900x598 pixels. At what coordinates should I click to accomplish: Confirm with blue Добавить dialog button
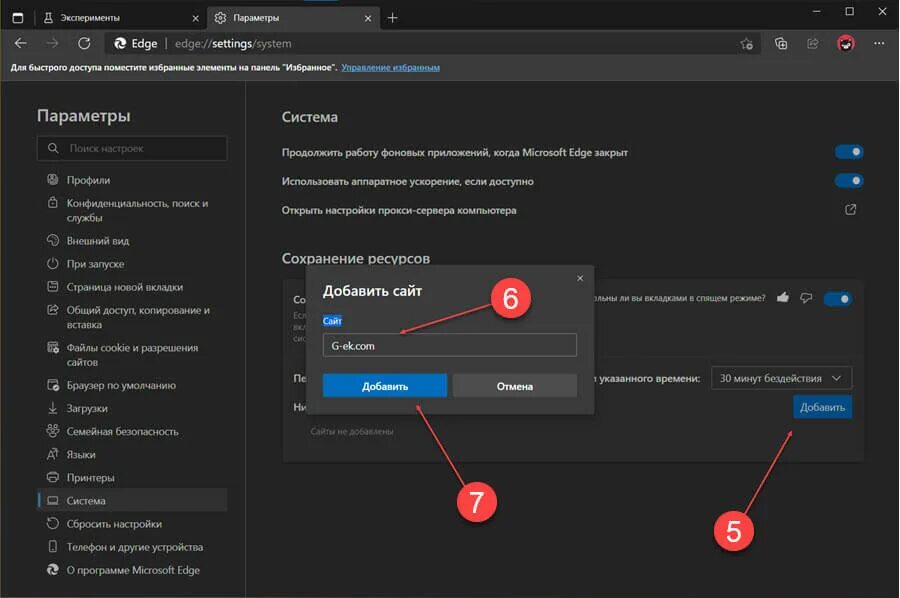pyautogui.click(x=385, y=386)
